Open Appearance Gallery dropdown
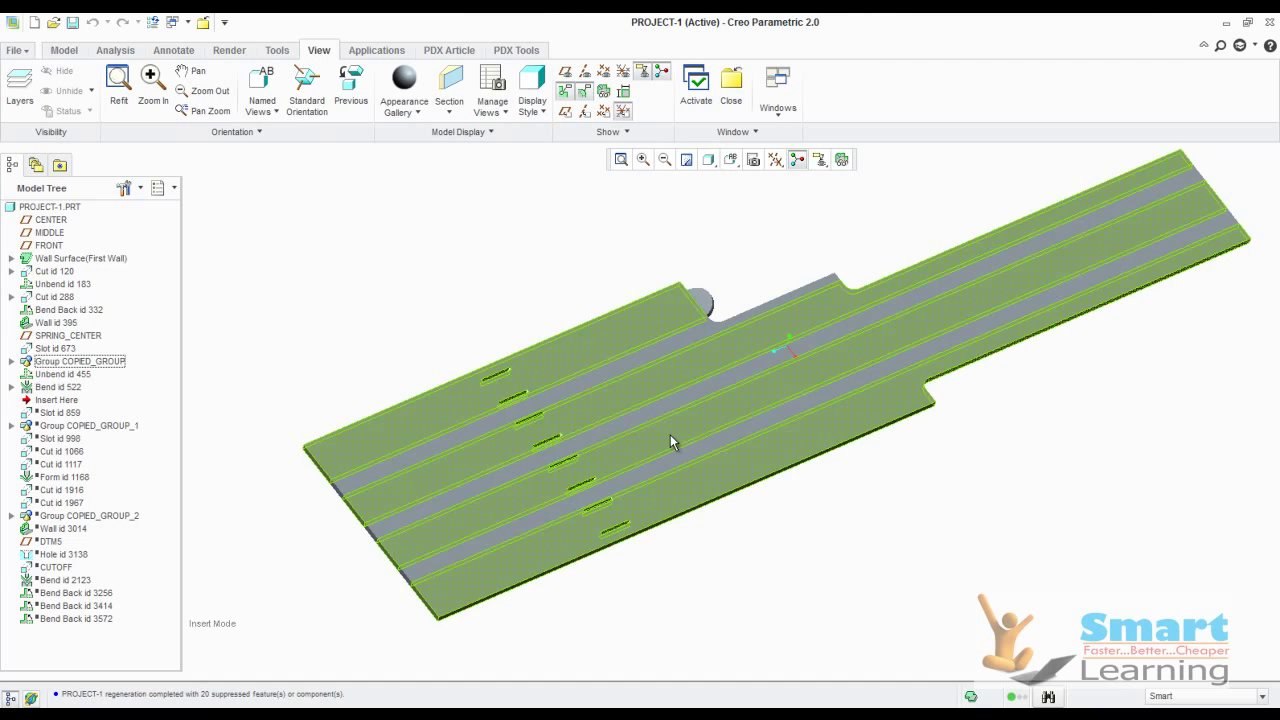Image resolution: width=1280 pixels, height=720 pixels. (404, 107)
